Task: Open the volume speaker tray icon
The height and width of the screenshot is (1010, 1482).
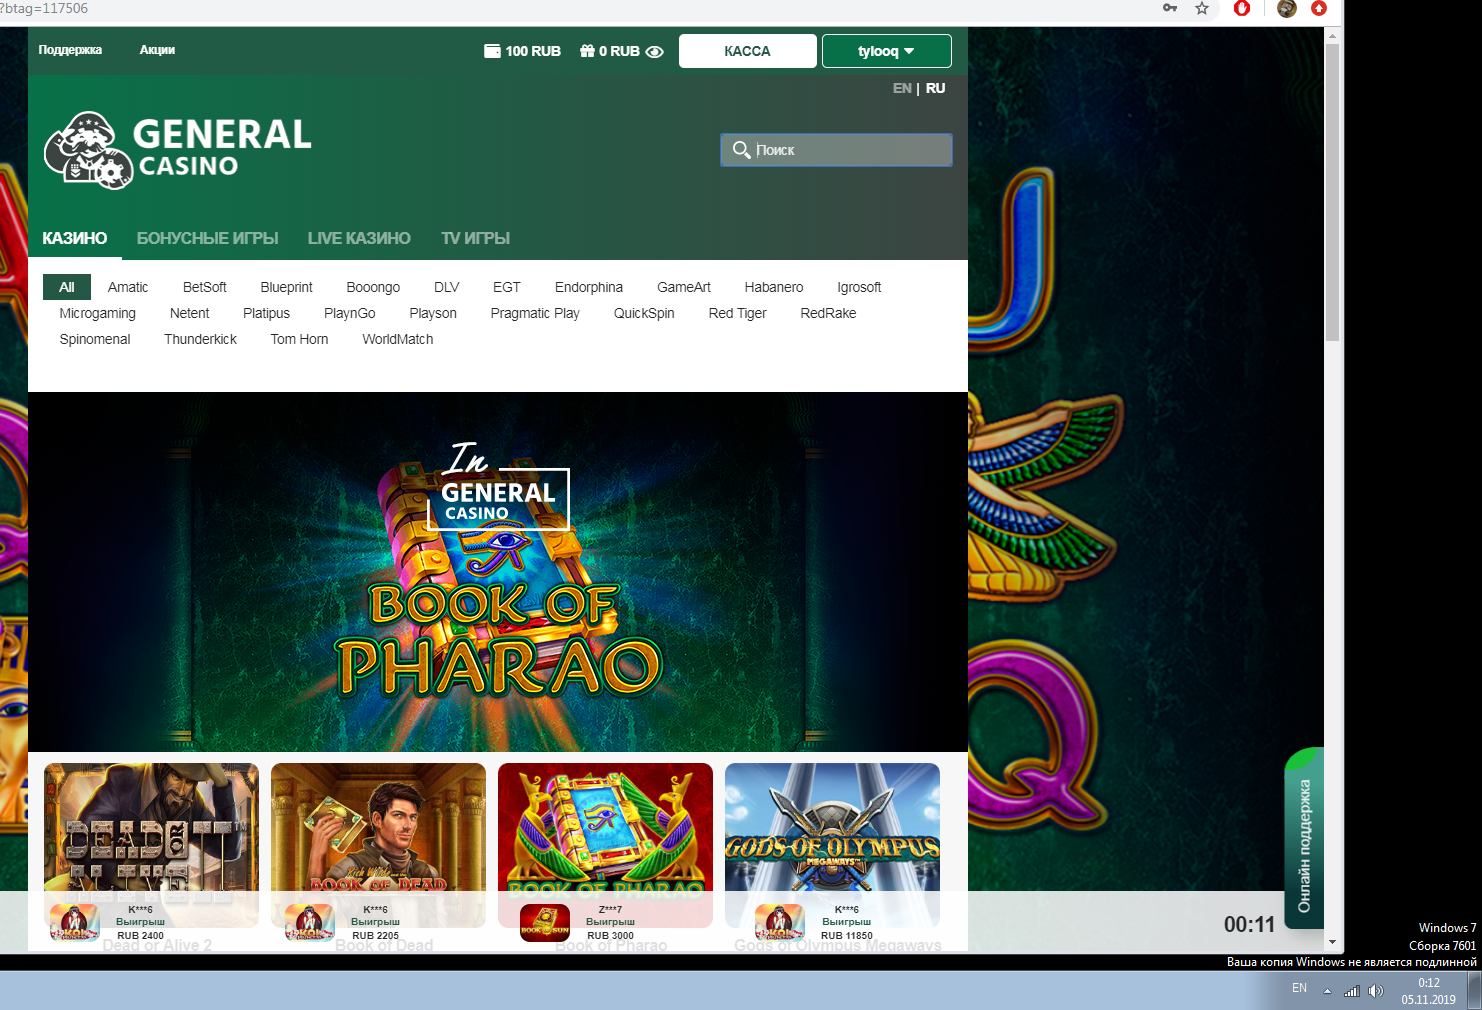Action: (x=1376, y=991)
